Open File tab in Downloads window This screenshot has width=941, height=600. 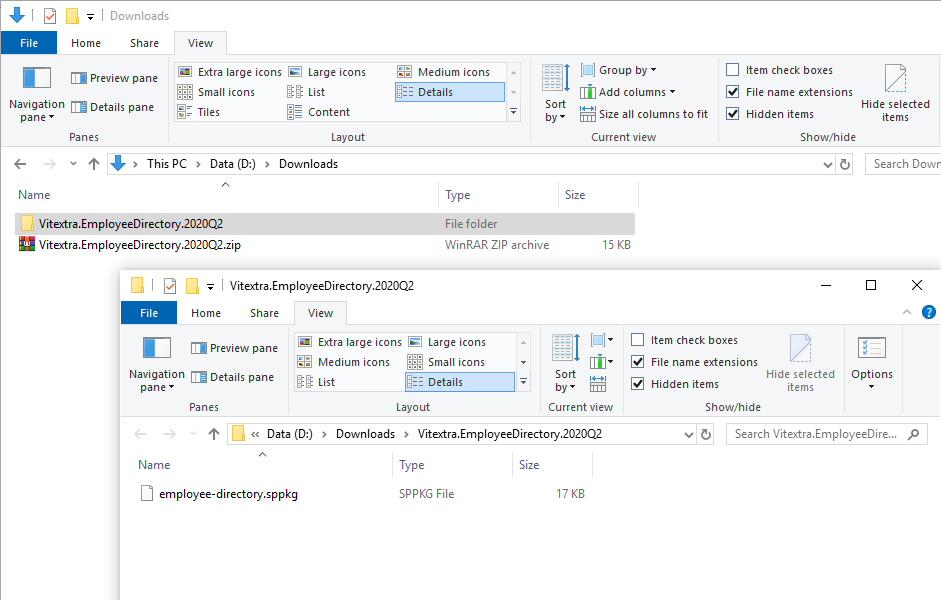click(29, 43)
